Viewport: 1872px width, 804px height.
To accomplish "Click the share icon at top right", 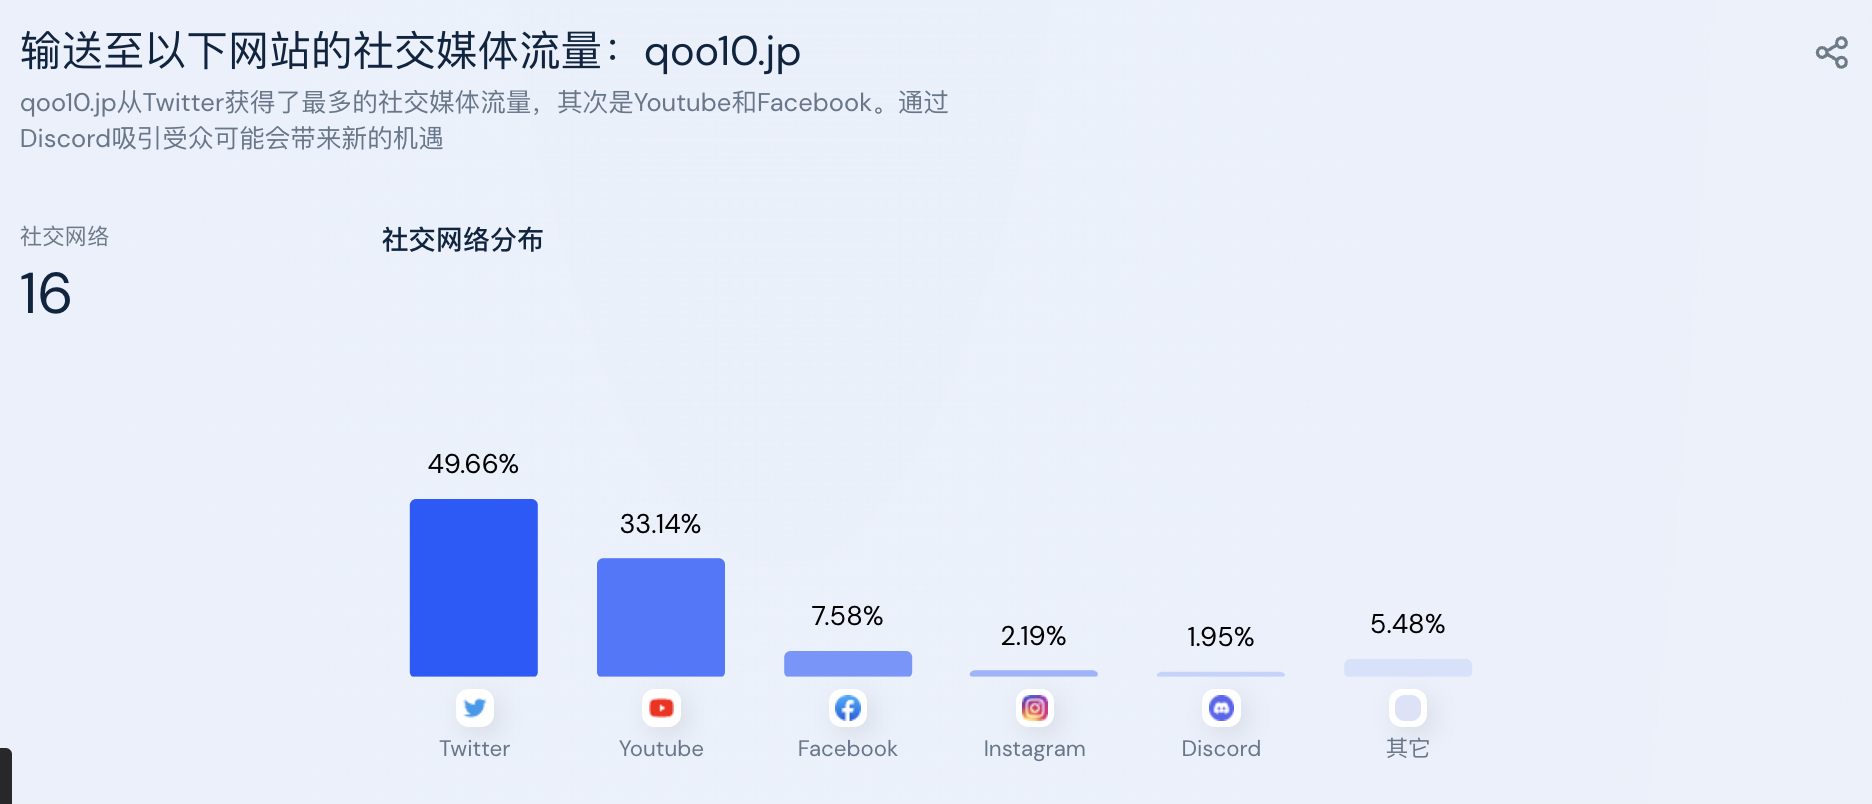I will (x=1831, y=53).
